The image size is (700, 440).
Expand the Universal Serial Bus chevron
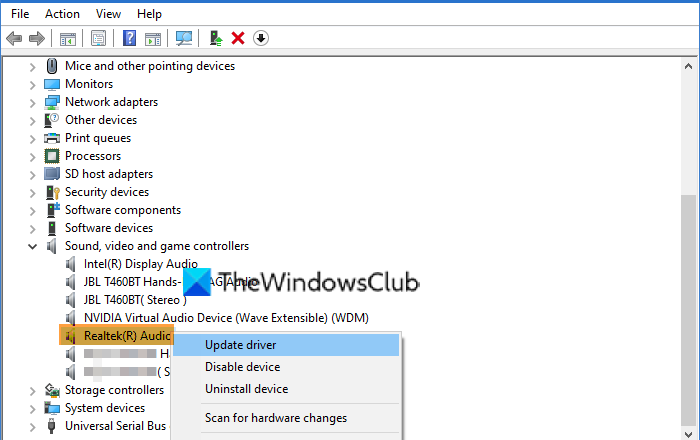[x=32, y=427]
